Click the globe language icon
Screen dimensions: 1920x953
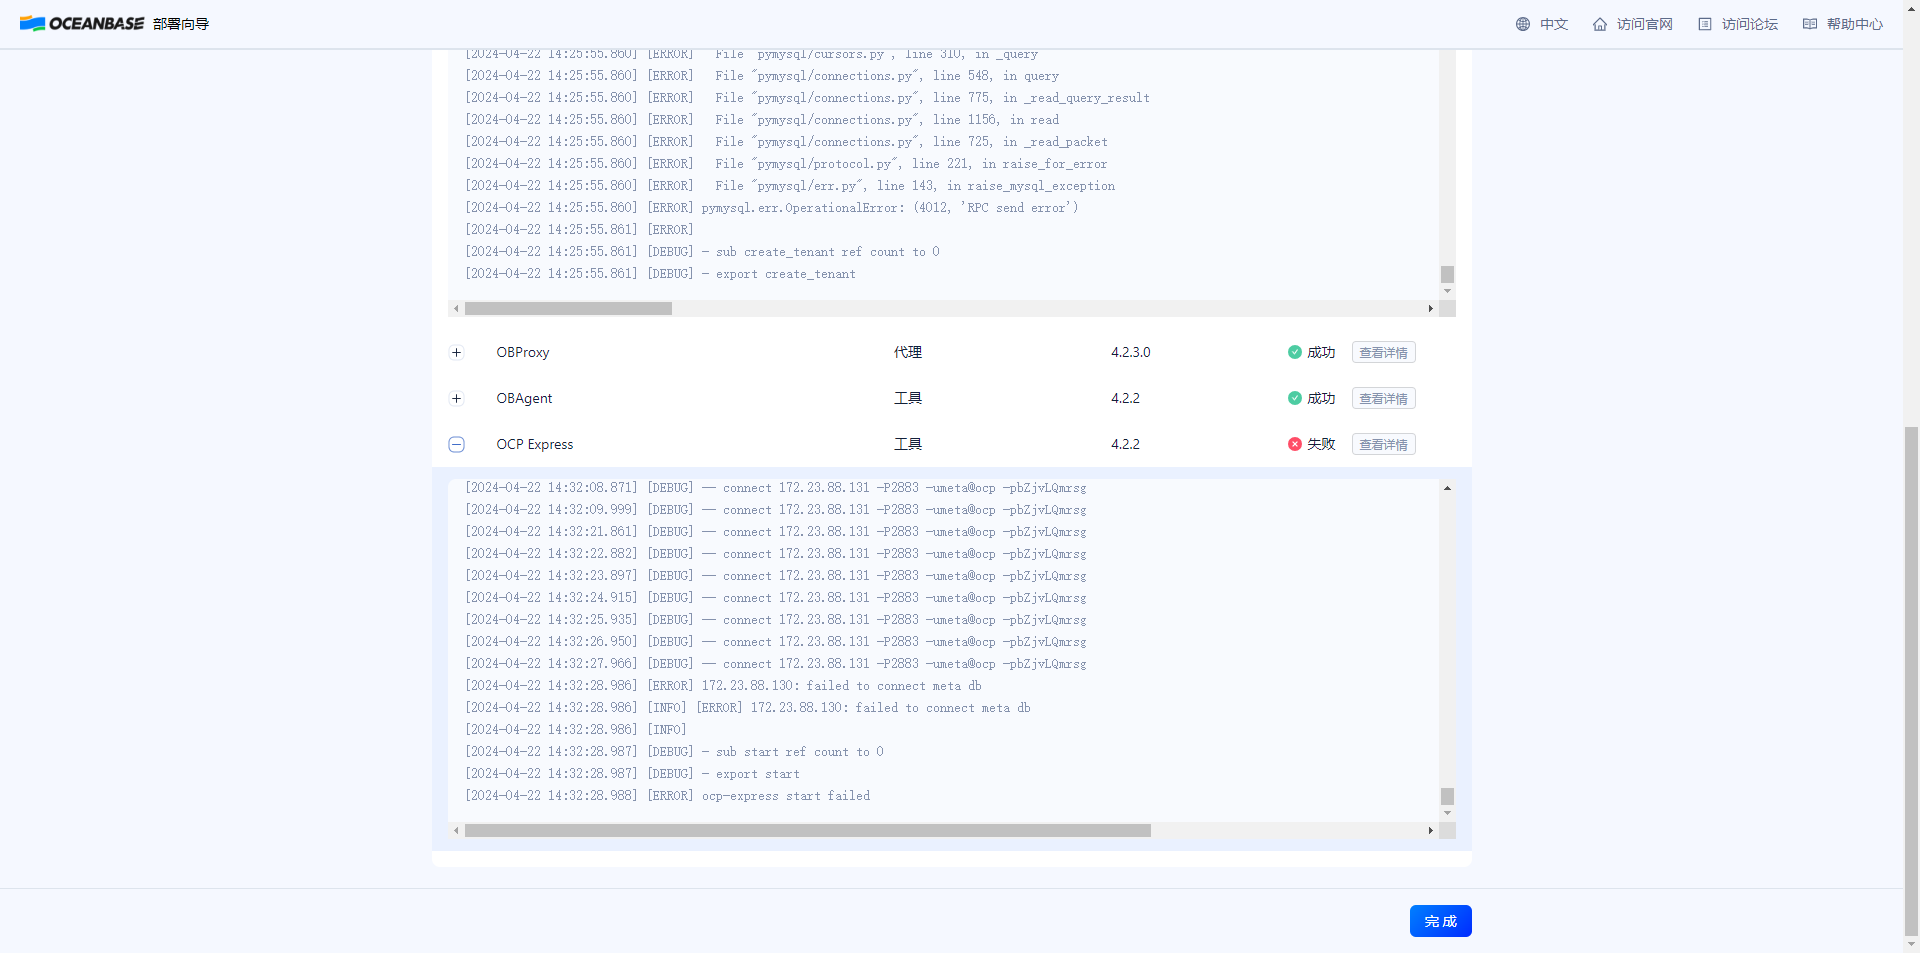tap(1523, 24)
